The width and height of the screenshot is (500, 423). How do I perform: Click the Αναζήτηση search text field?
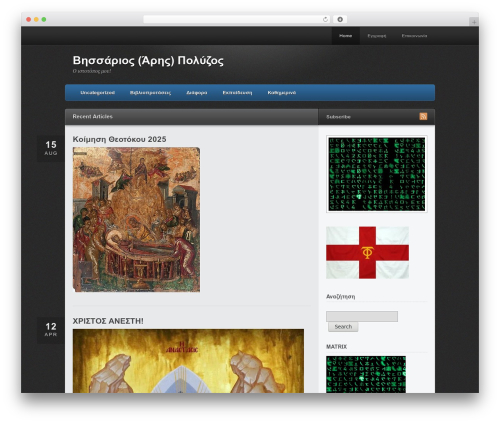[x=362, y=316]
